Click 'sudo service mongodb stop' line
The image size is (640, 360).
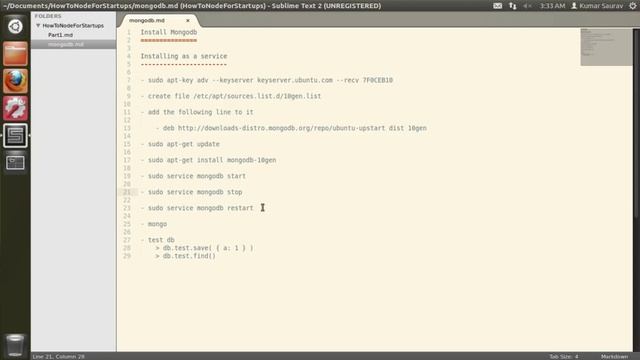(x=191, y=192)
